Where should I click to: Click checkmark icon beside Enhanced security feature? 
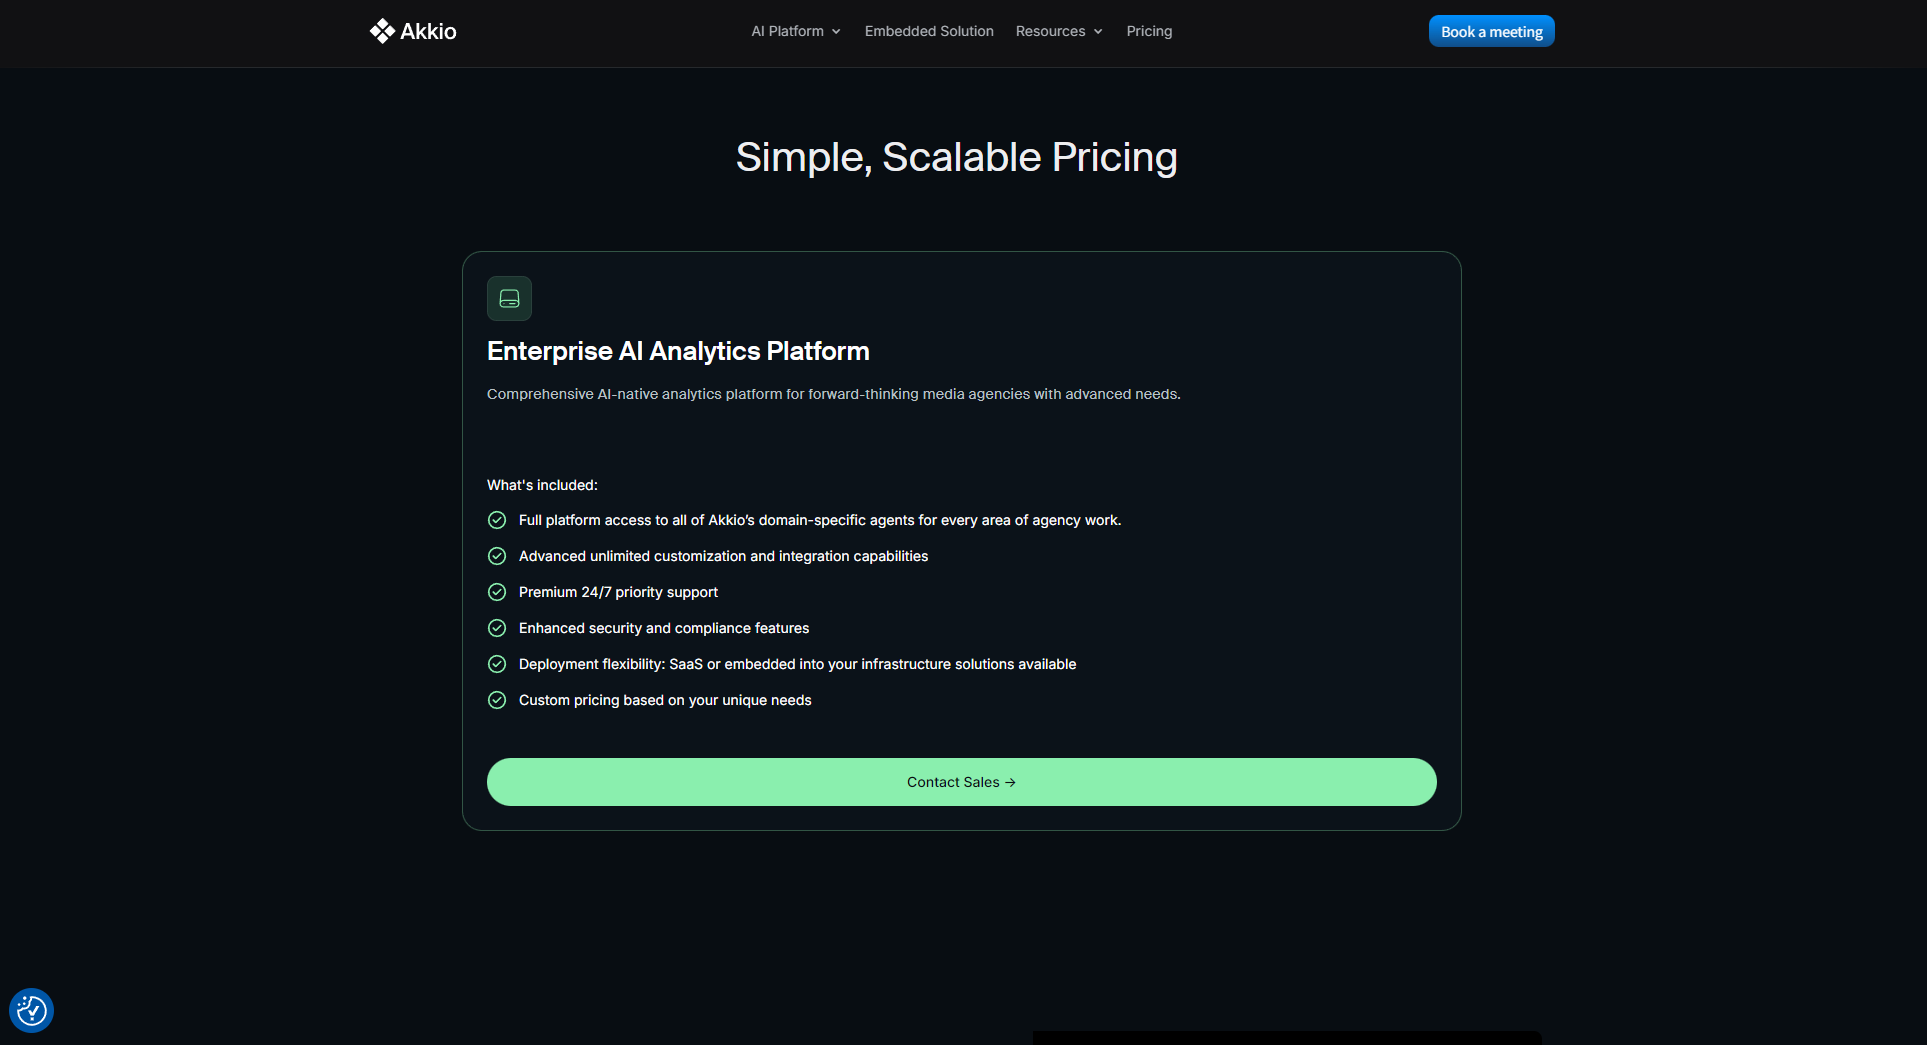[497, 628]
